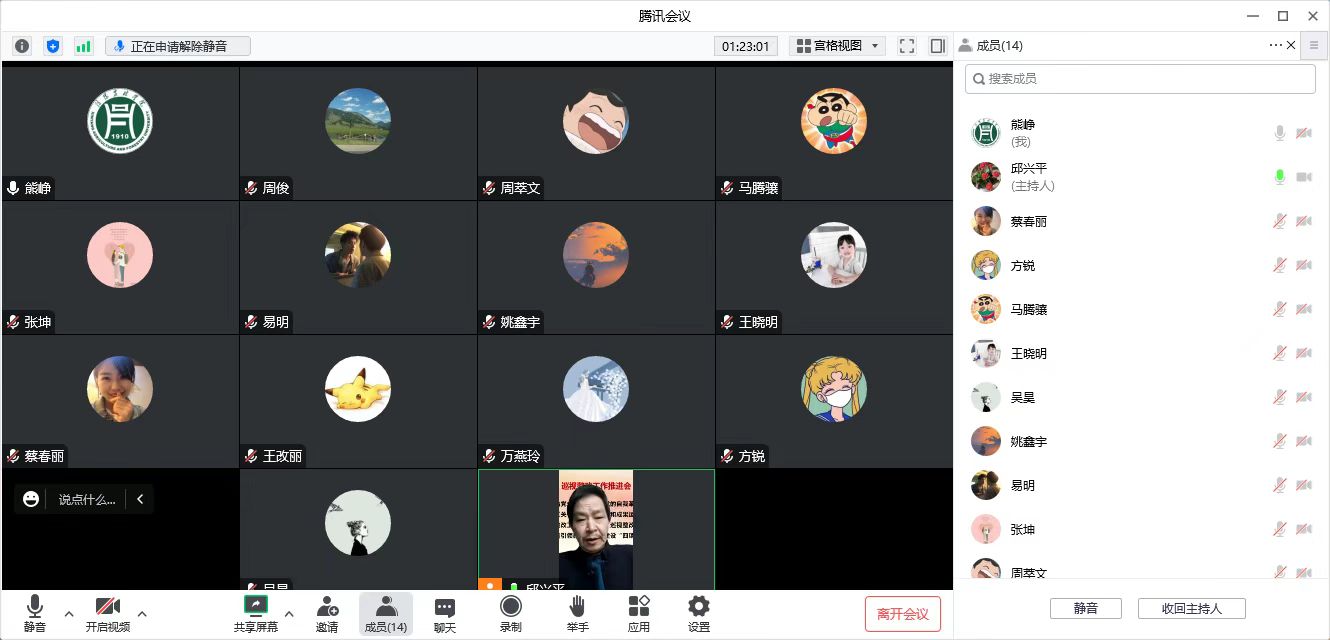This screenshot has height=640, width=1330.
Task: Raise hand with the 举手 icon
Action: (577, 613)
